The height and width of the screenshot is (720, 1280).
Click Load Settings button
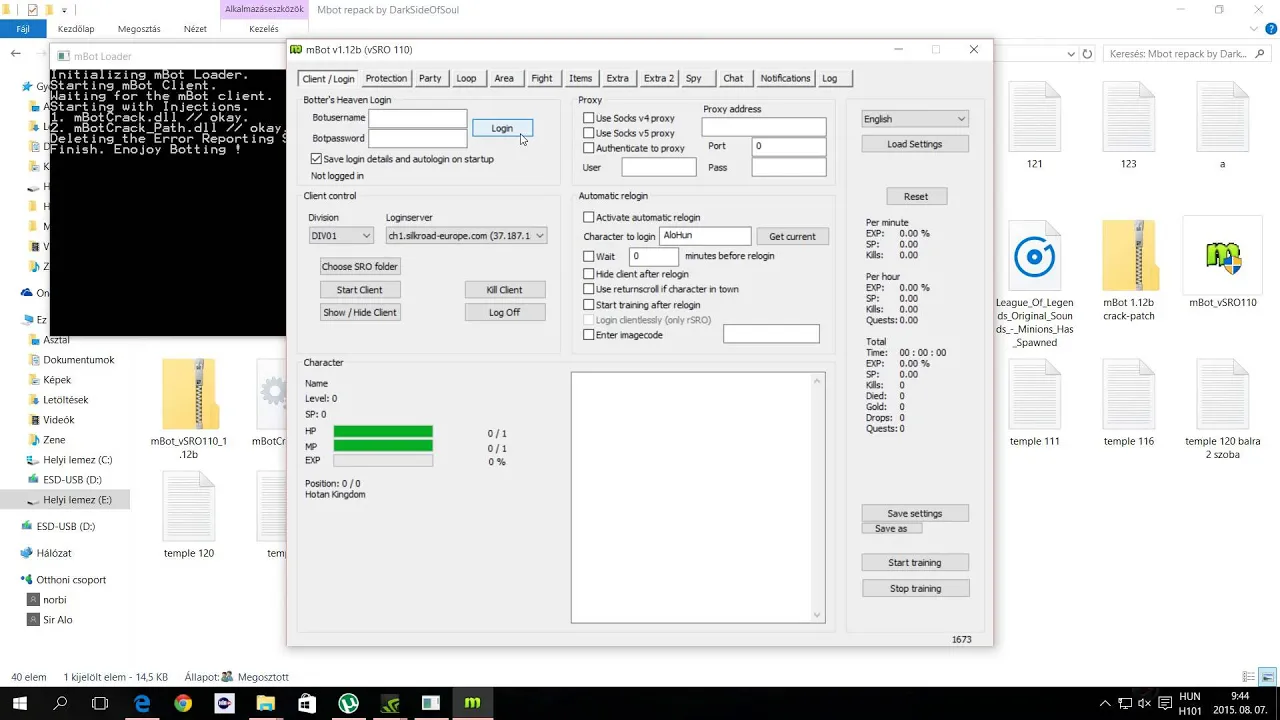point(915,144)
